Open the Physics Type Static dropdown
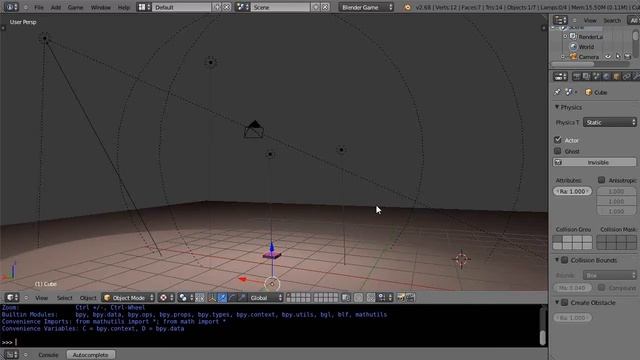Screen dimensions: 640x360 pos(610,122)
